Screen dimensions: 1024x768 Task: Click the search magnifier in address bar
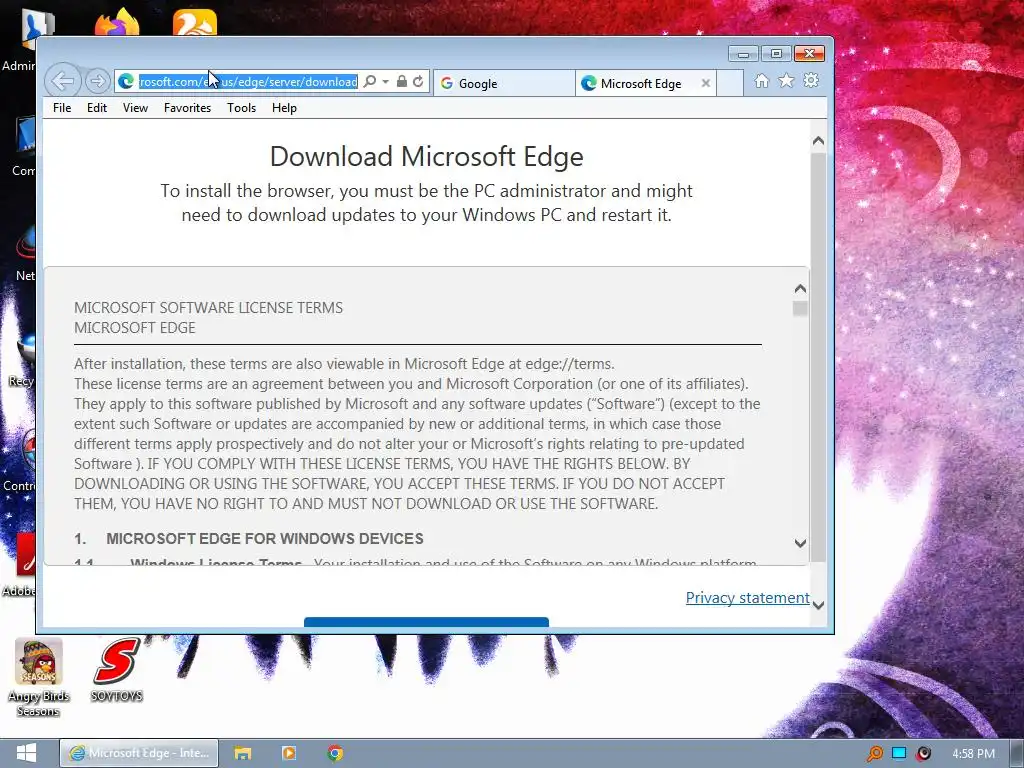(x=370, y=82)
